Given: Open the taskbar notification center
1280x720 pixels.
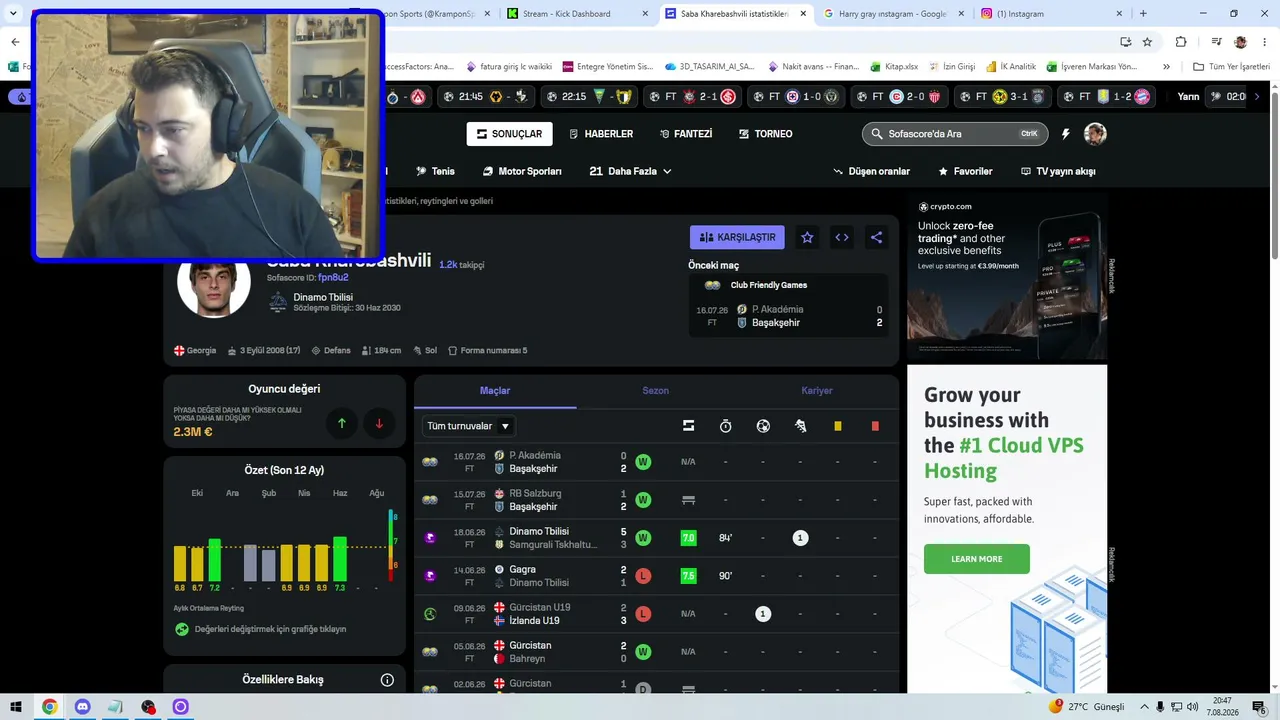Looking at the screenshot, I should (x=1260, y=707).
